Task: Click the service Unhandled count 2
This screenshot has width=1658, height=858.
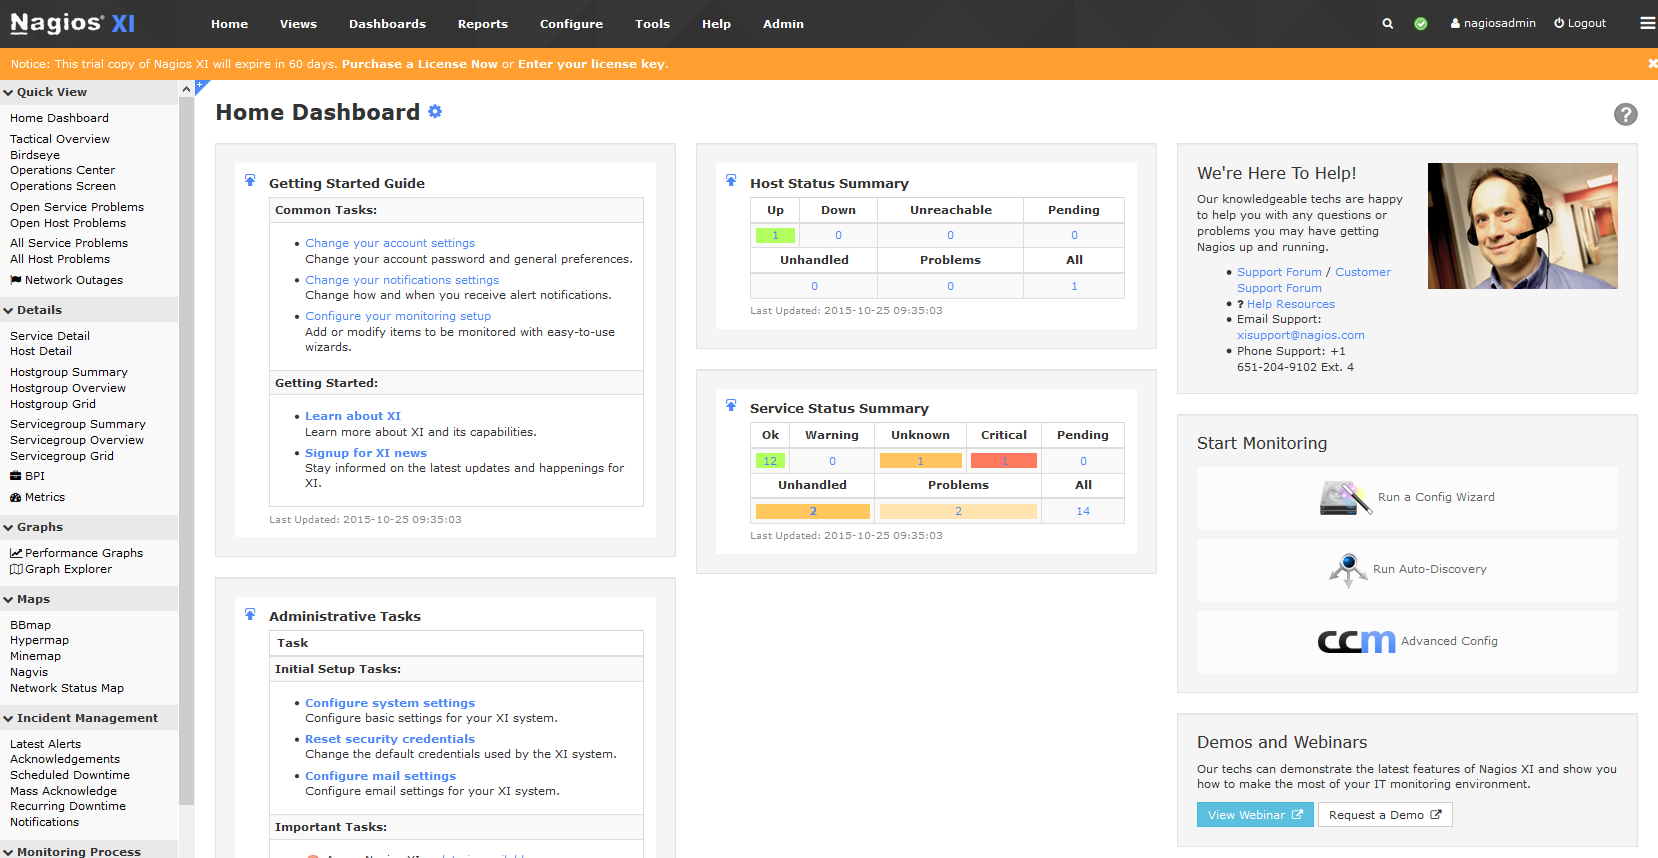Action: point(813,511)
